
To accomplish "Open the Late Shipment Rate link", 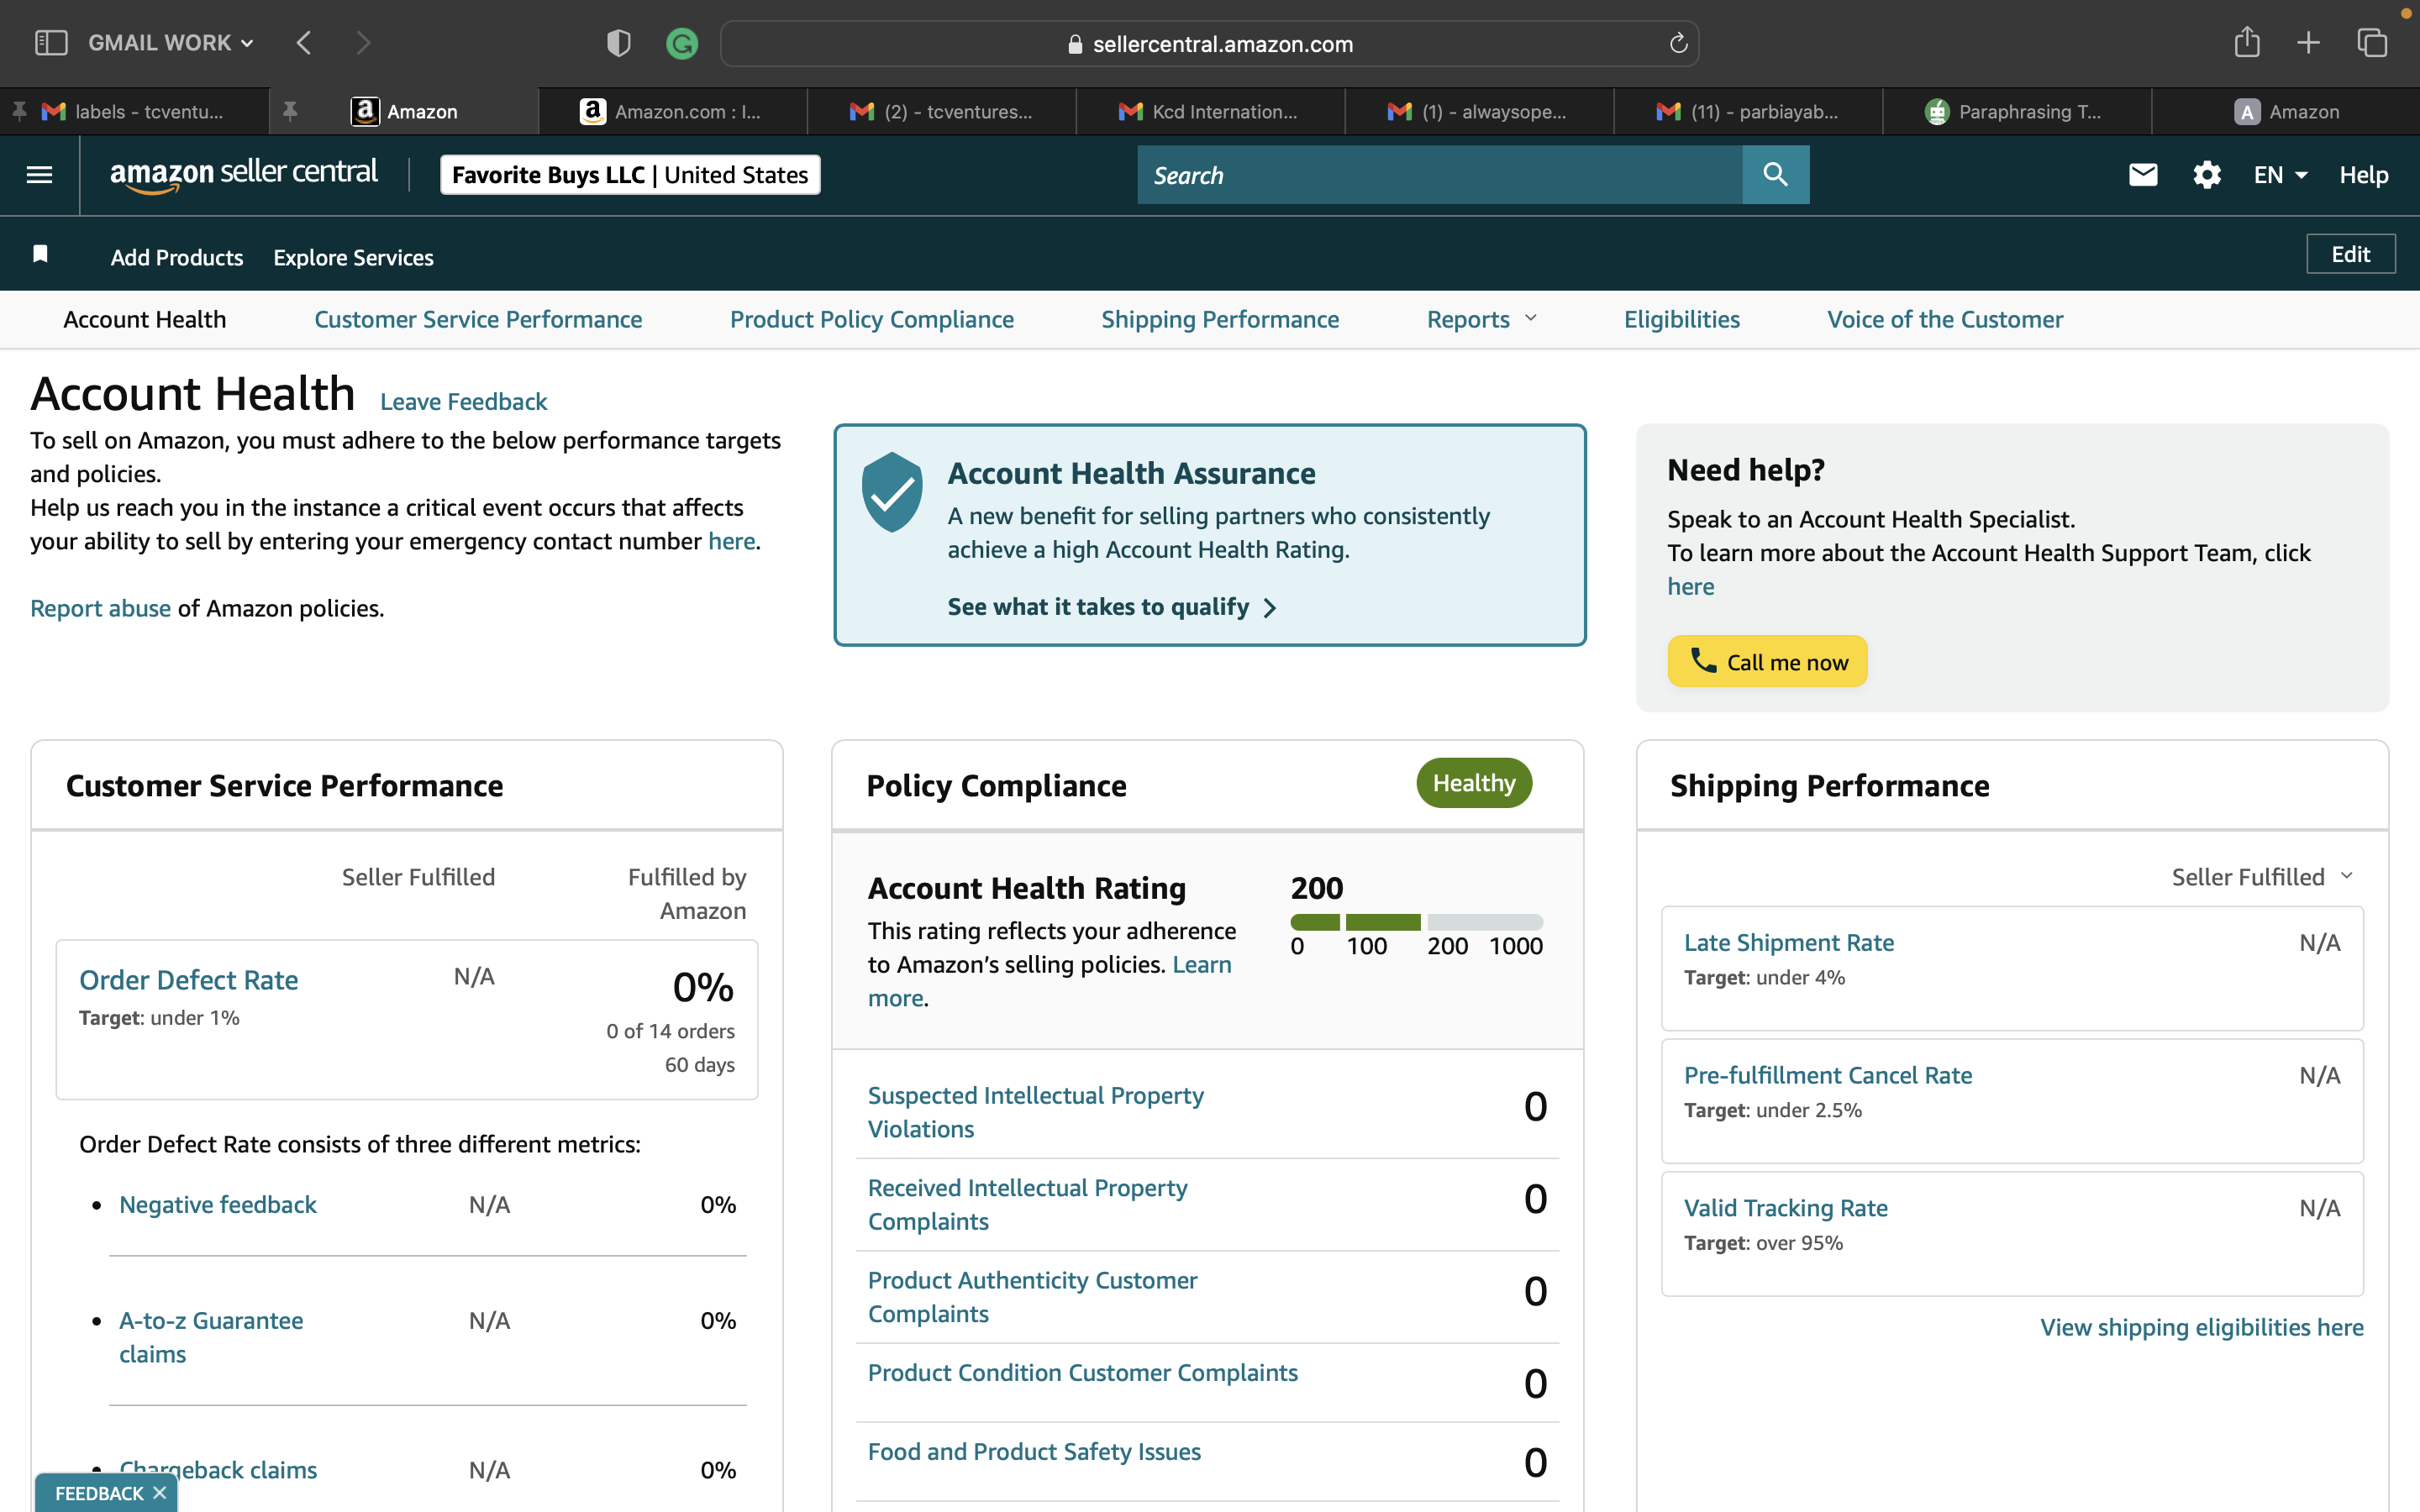I will tap(1789, 942).
